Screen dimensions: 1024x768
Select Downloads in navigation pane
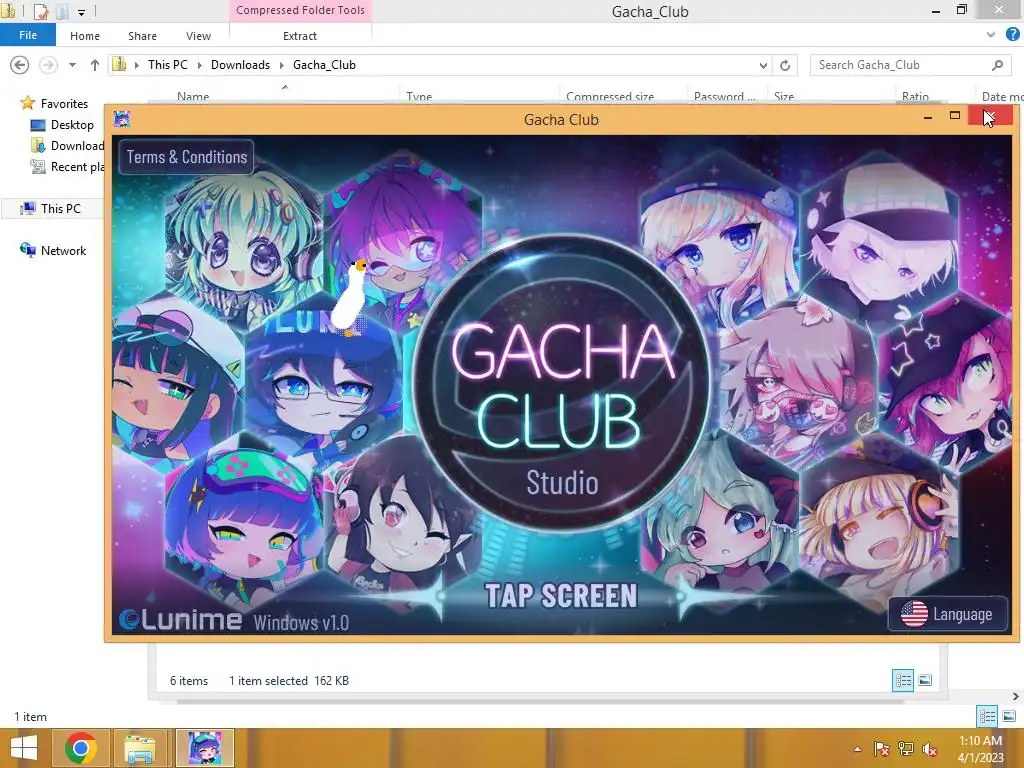68,146
